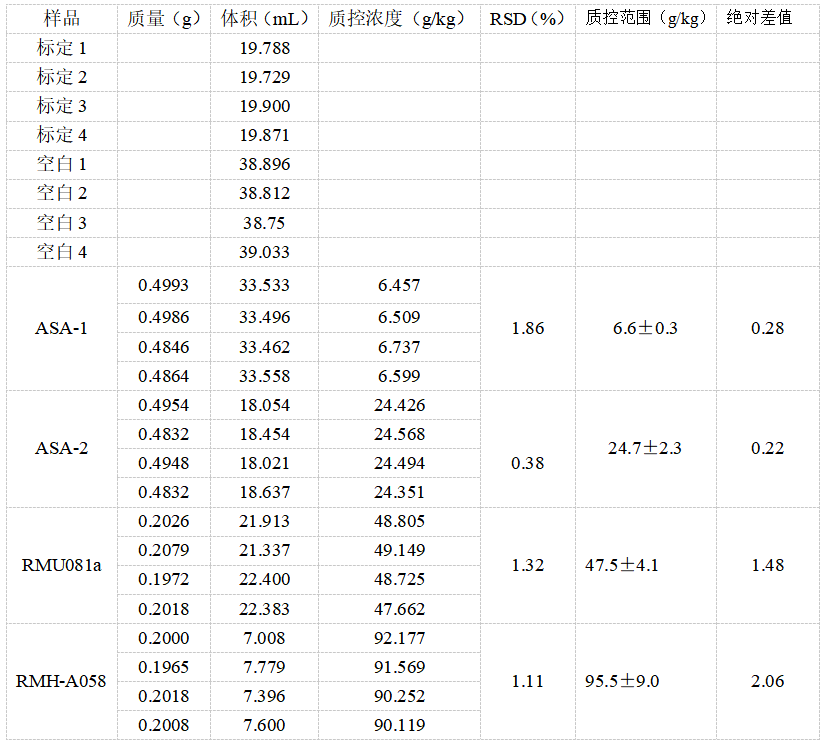Click the mass value 0.4993

(x=163, y=285)
